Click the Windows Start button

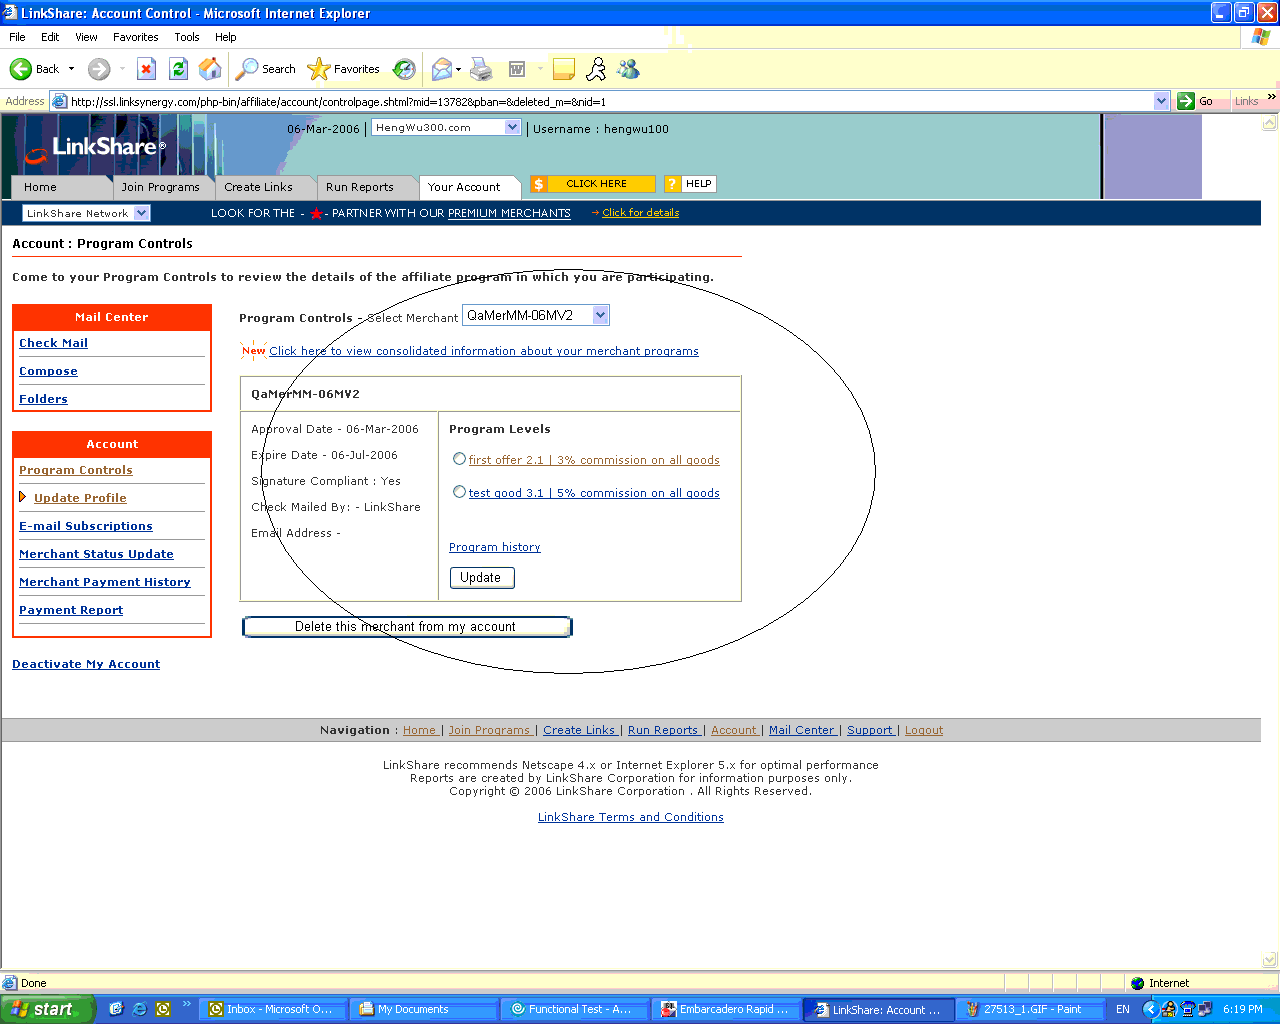[46, 1009]
